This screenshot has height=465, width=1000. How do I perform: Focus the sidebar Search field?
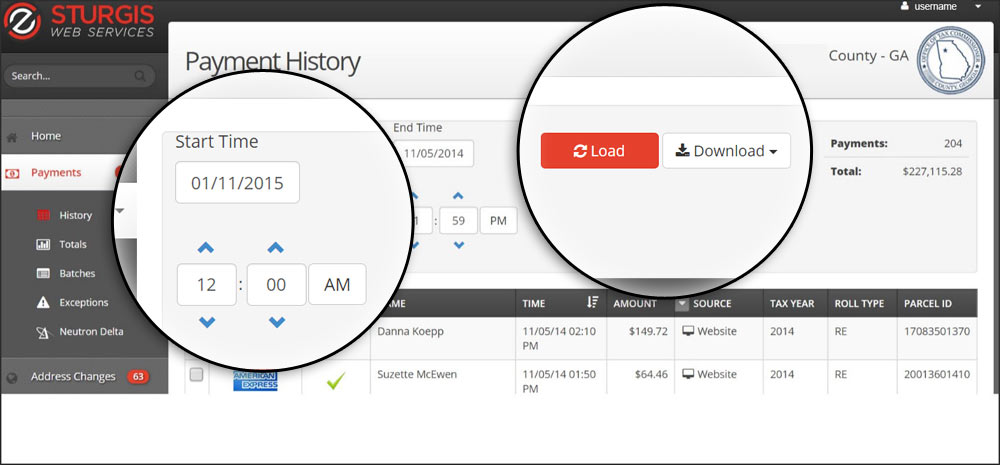click(80, 76)
